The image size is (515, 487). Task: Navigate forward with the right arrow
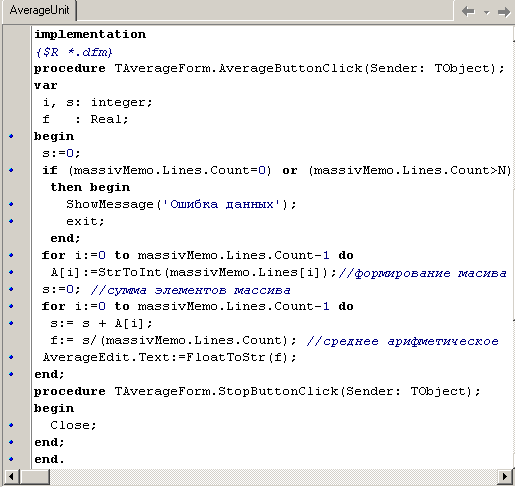click(504, 12)
